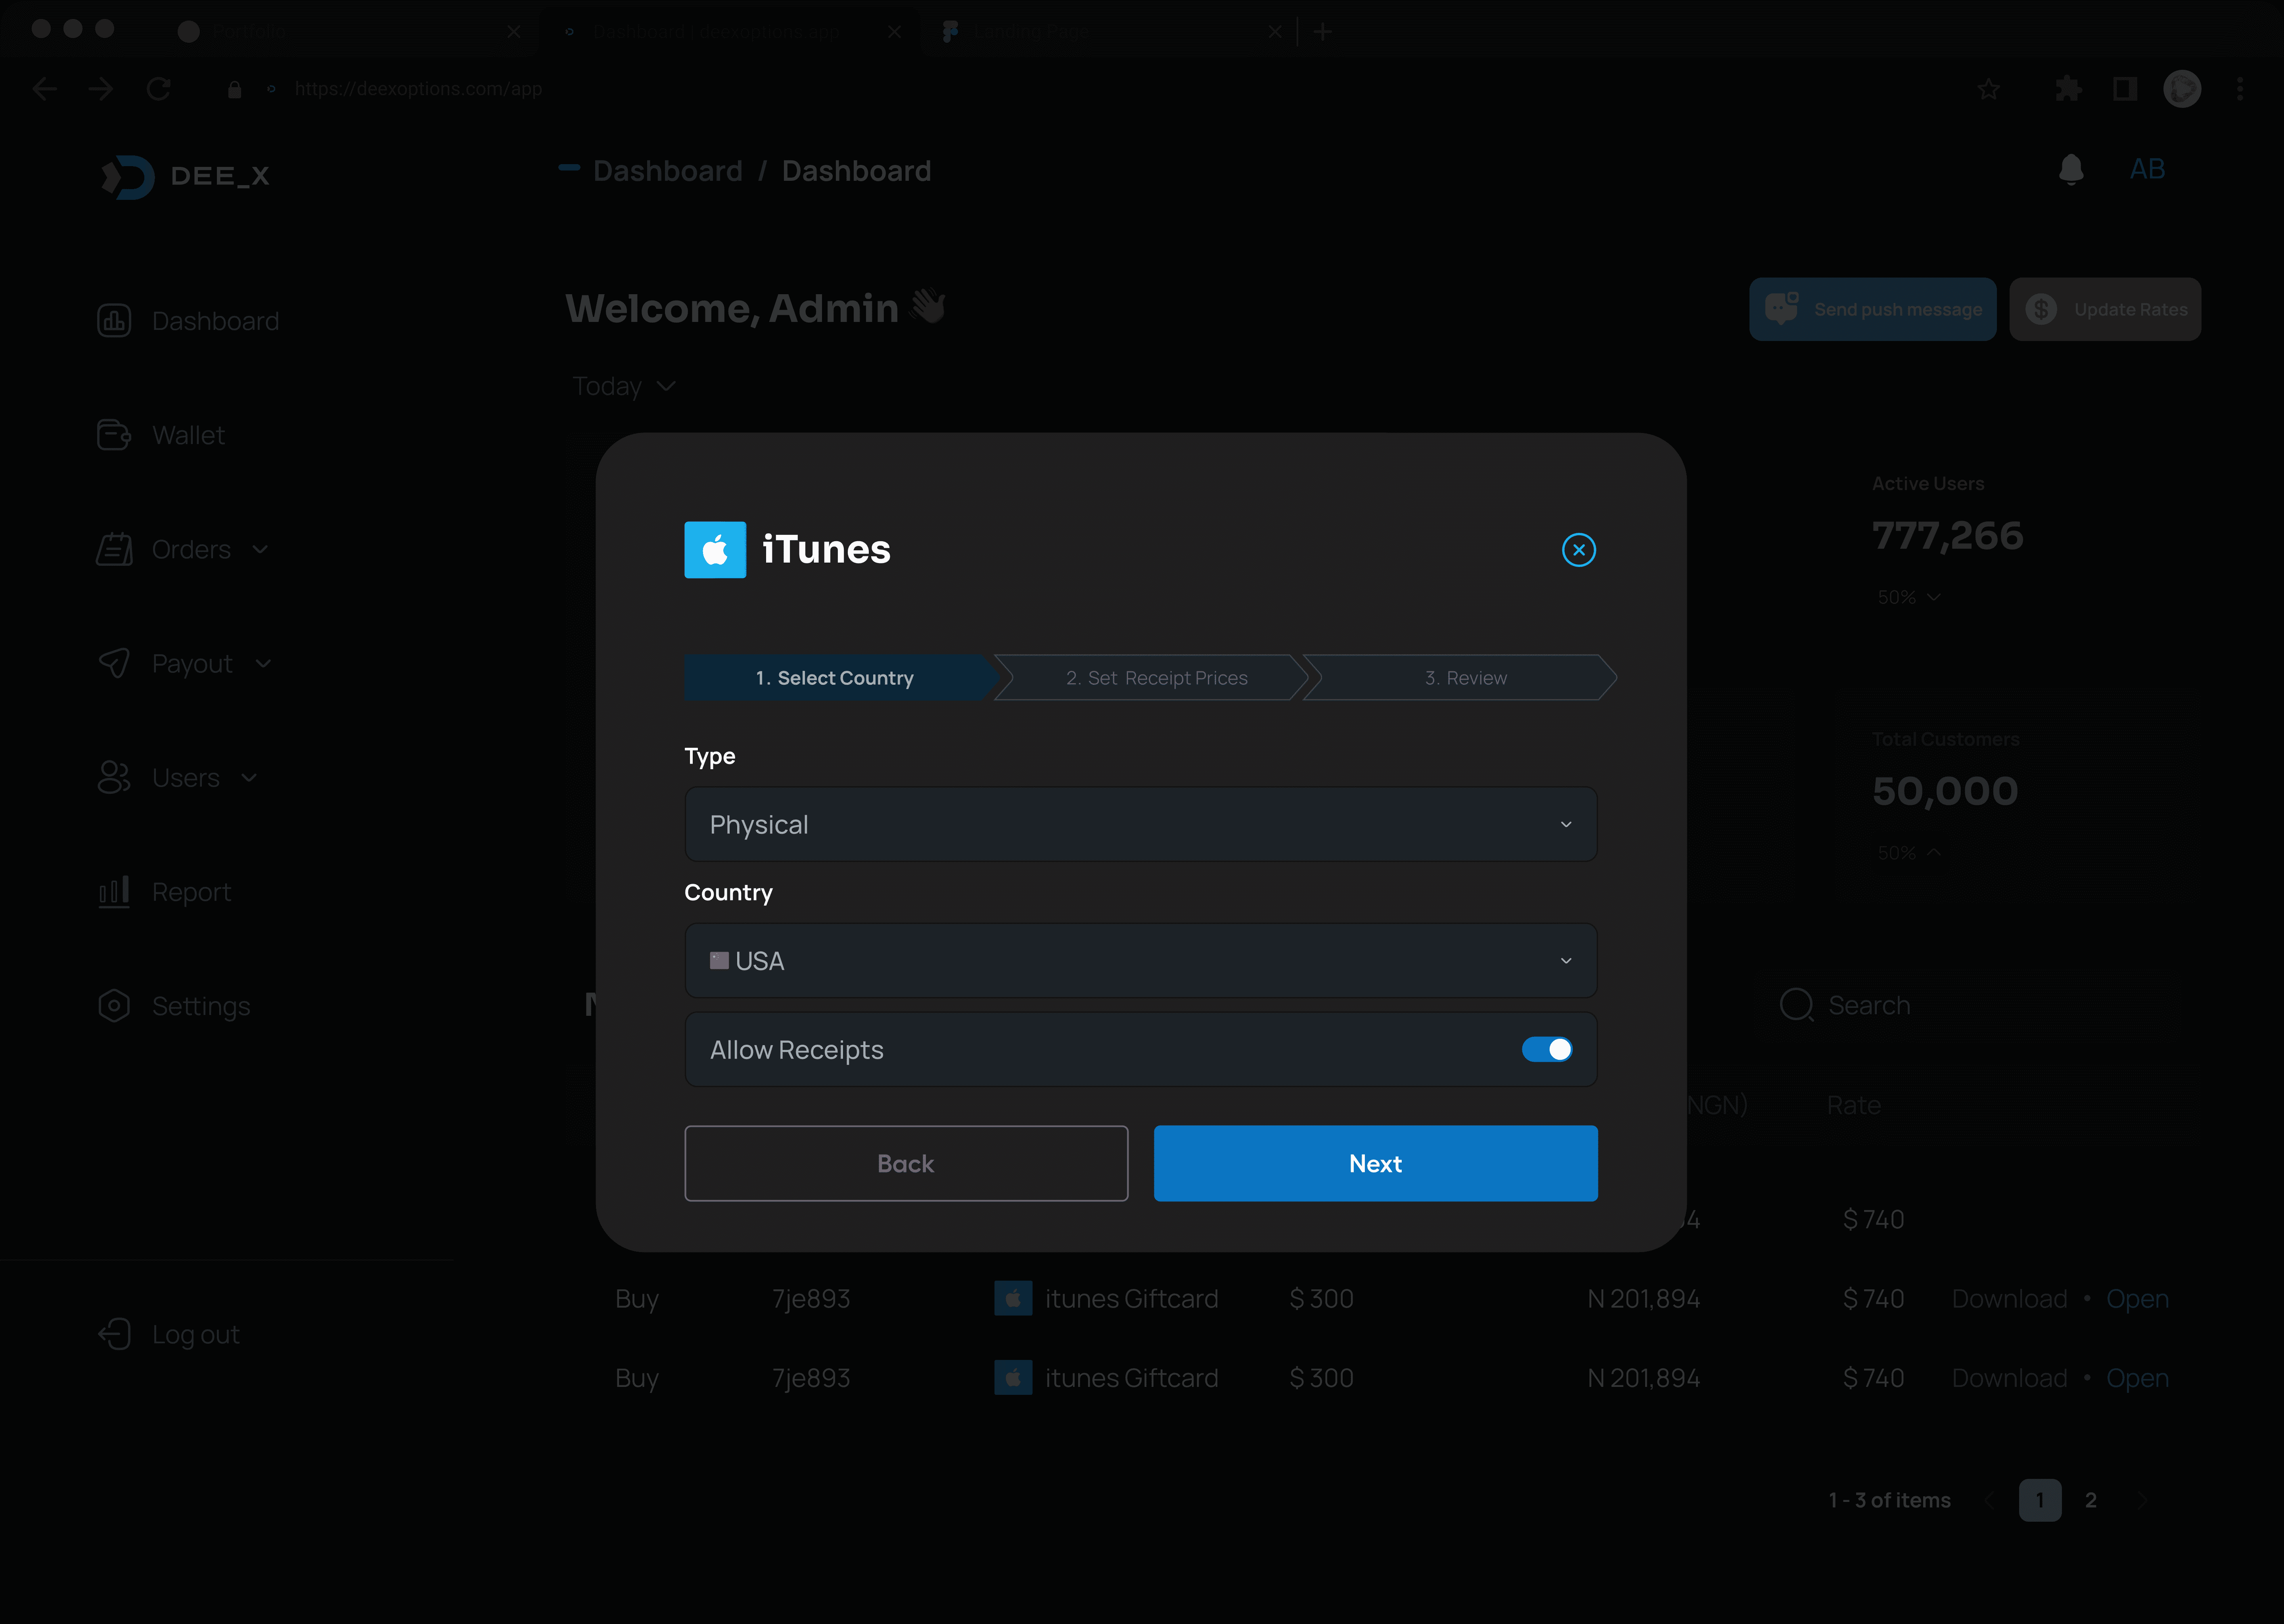Click the Orders calendar icon
The width and height of the screenshot is (2284, 1624).
click(x=114, y=549)
